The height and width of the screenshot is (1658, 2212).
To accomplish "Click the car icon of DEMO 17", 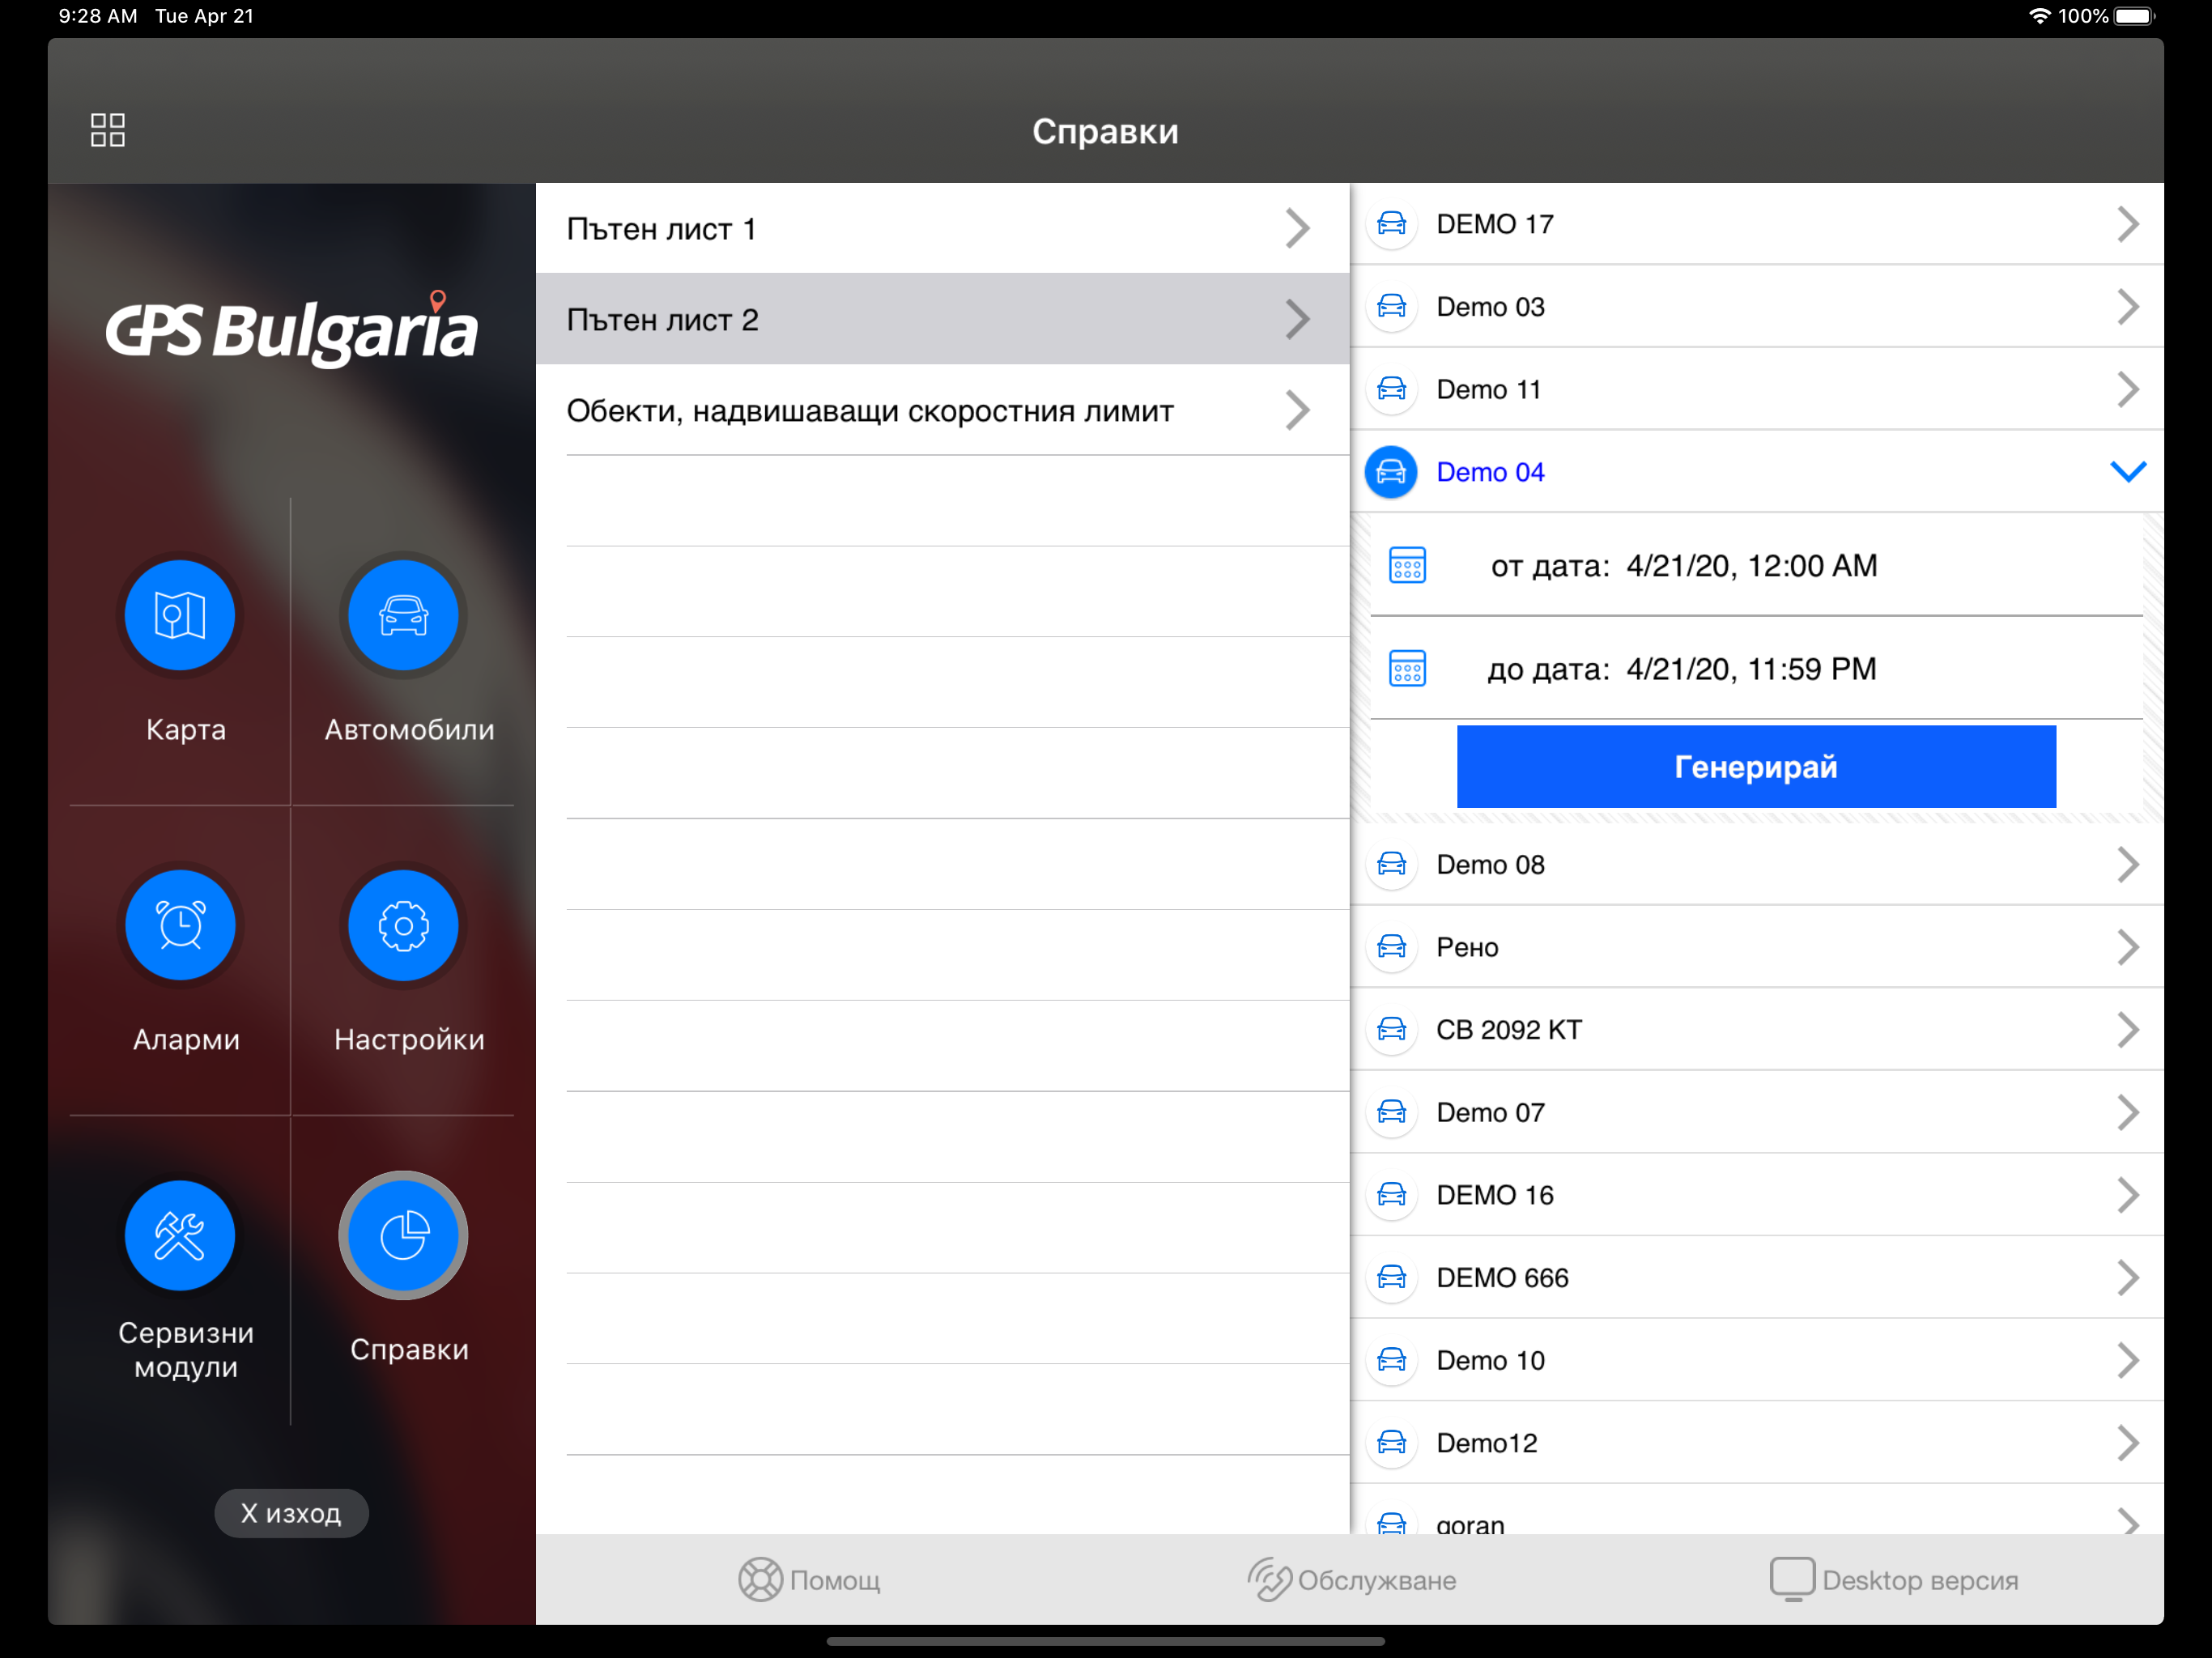I will tap(1391, 224).
